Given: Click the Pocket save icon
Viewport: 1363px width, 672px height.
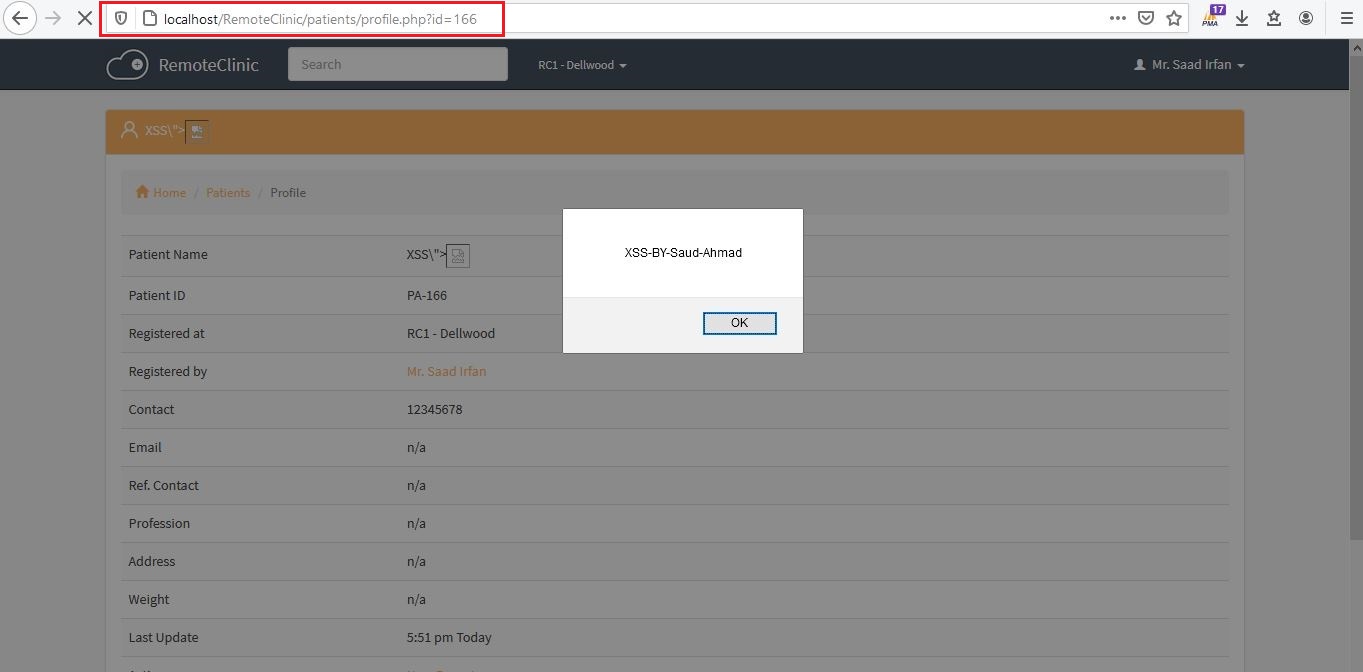Looking at the screenshot, I should [1146, 18].
